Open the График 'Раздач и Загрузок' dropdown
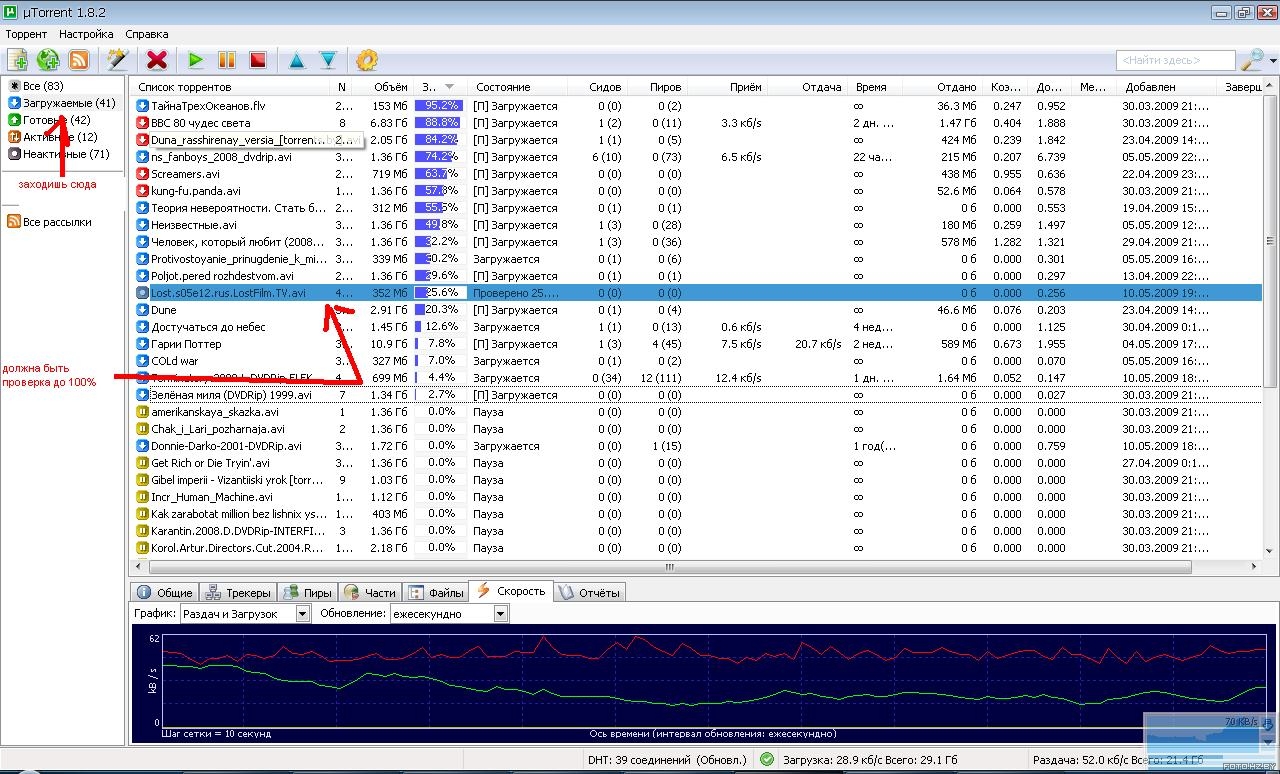1280x774 pixels. tap(245, 614)
